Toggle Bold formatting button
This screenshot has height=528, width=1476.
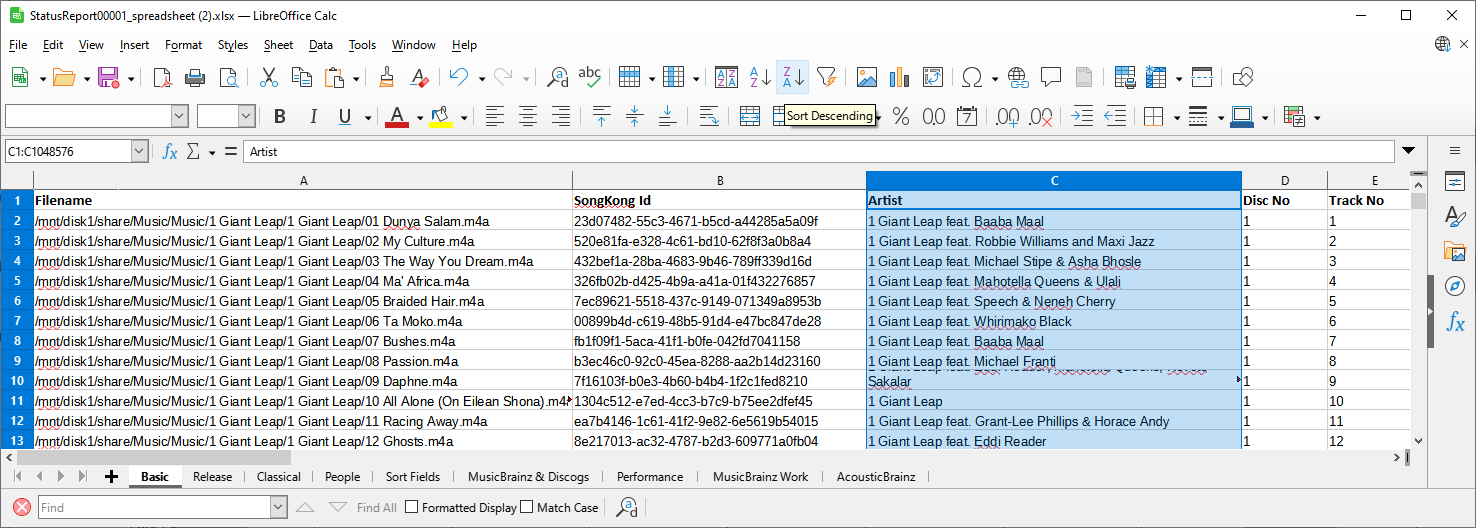280,117
